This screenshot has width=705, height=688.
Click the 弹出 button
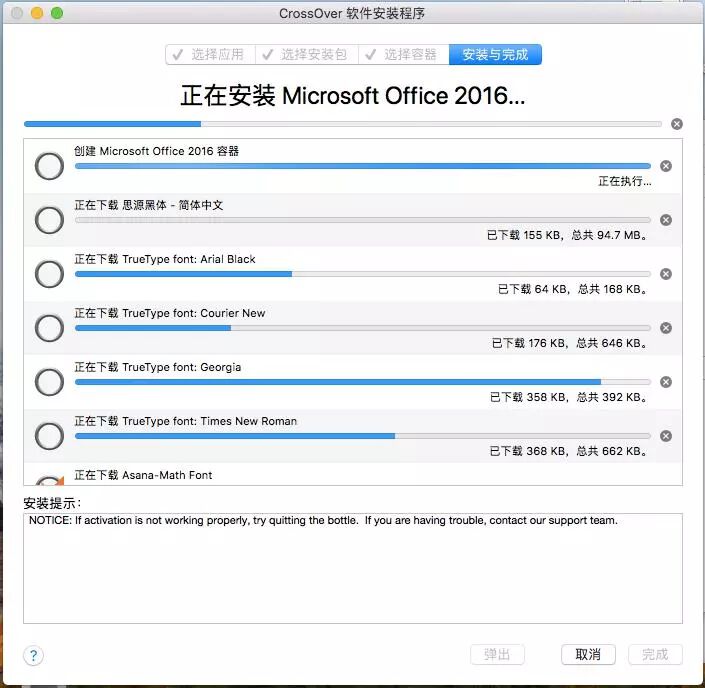(497, 654)
